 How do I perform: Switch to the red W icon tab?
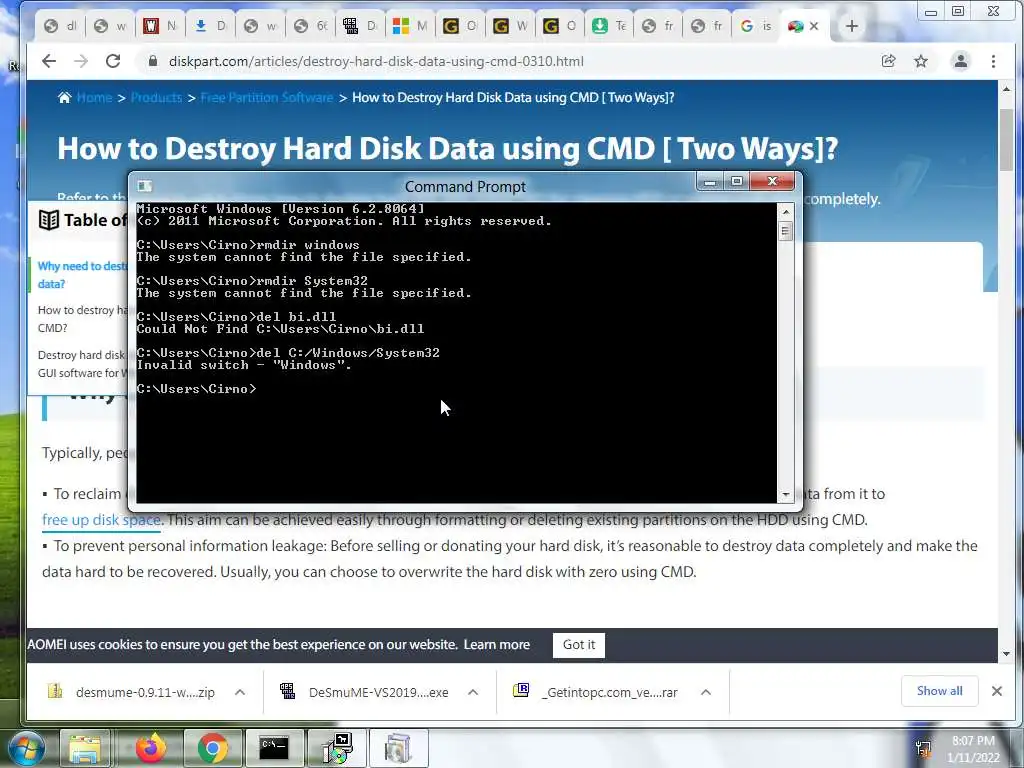(x=160, y=26)
